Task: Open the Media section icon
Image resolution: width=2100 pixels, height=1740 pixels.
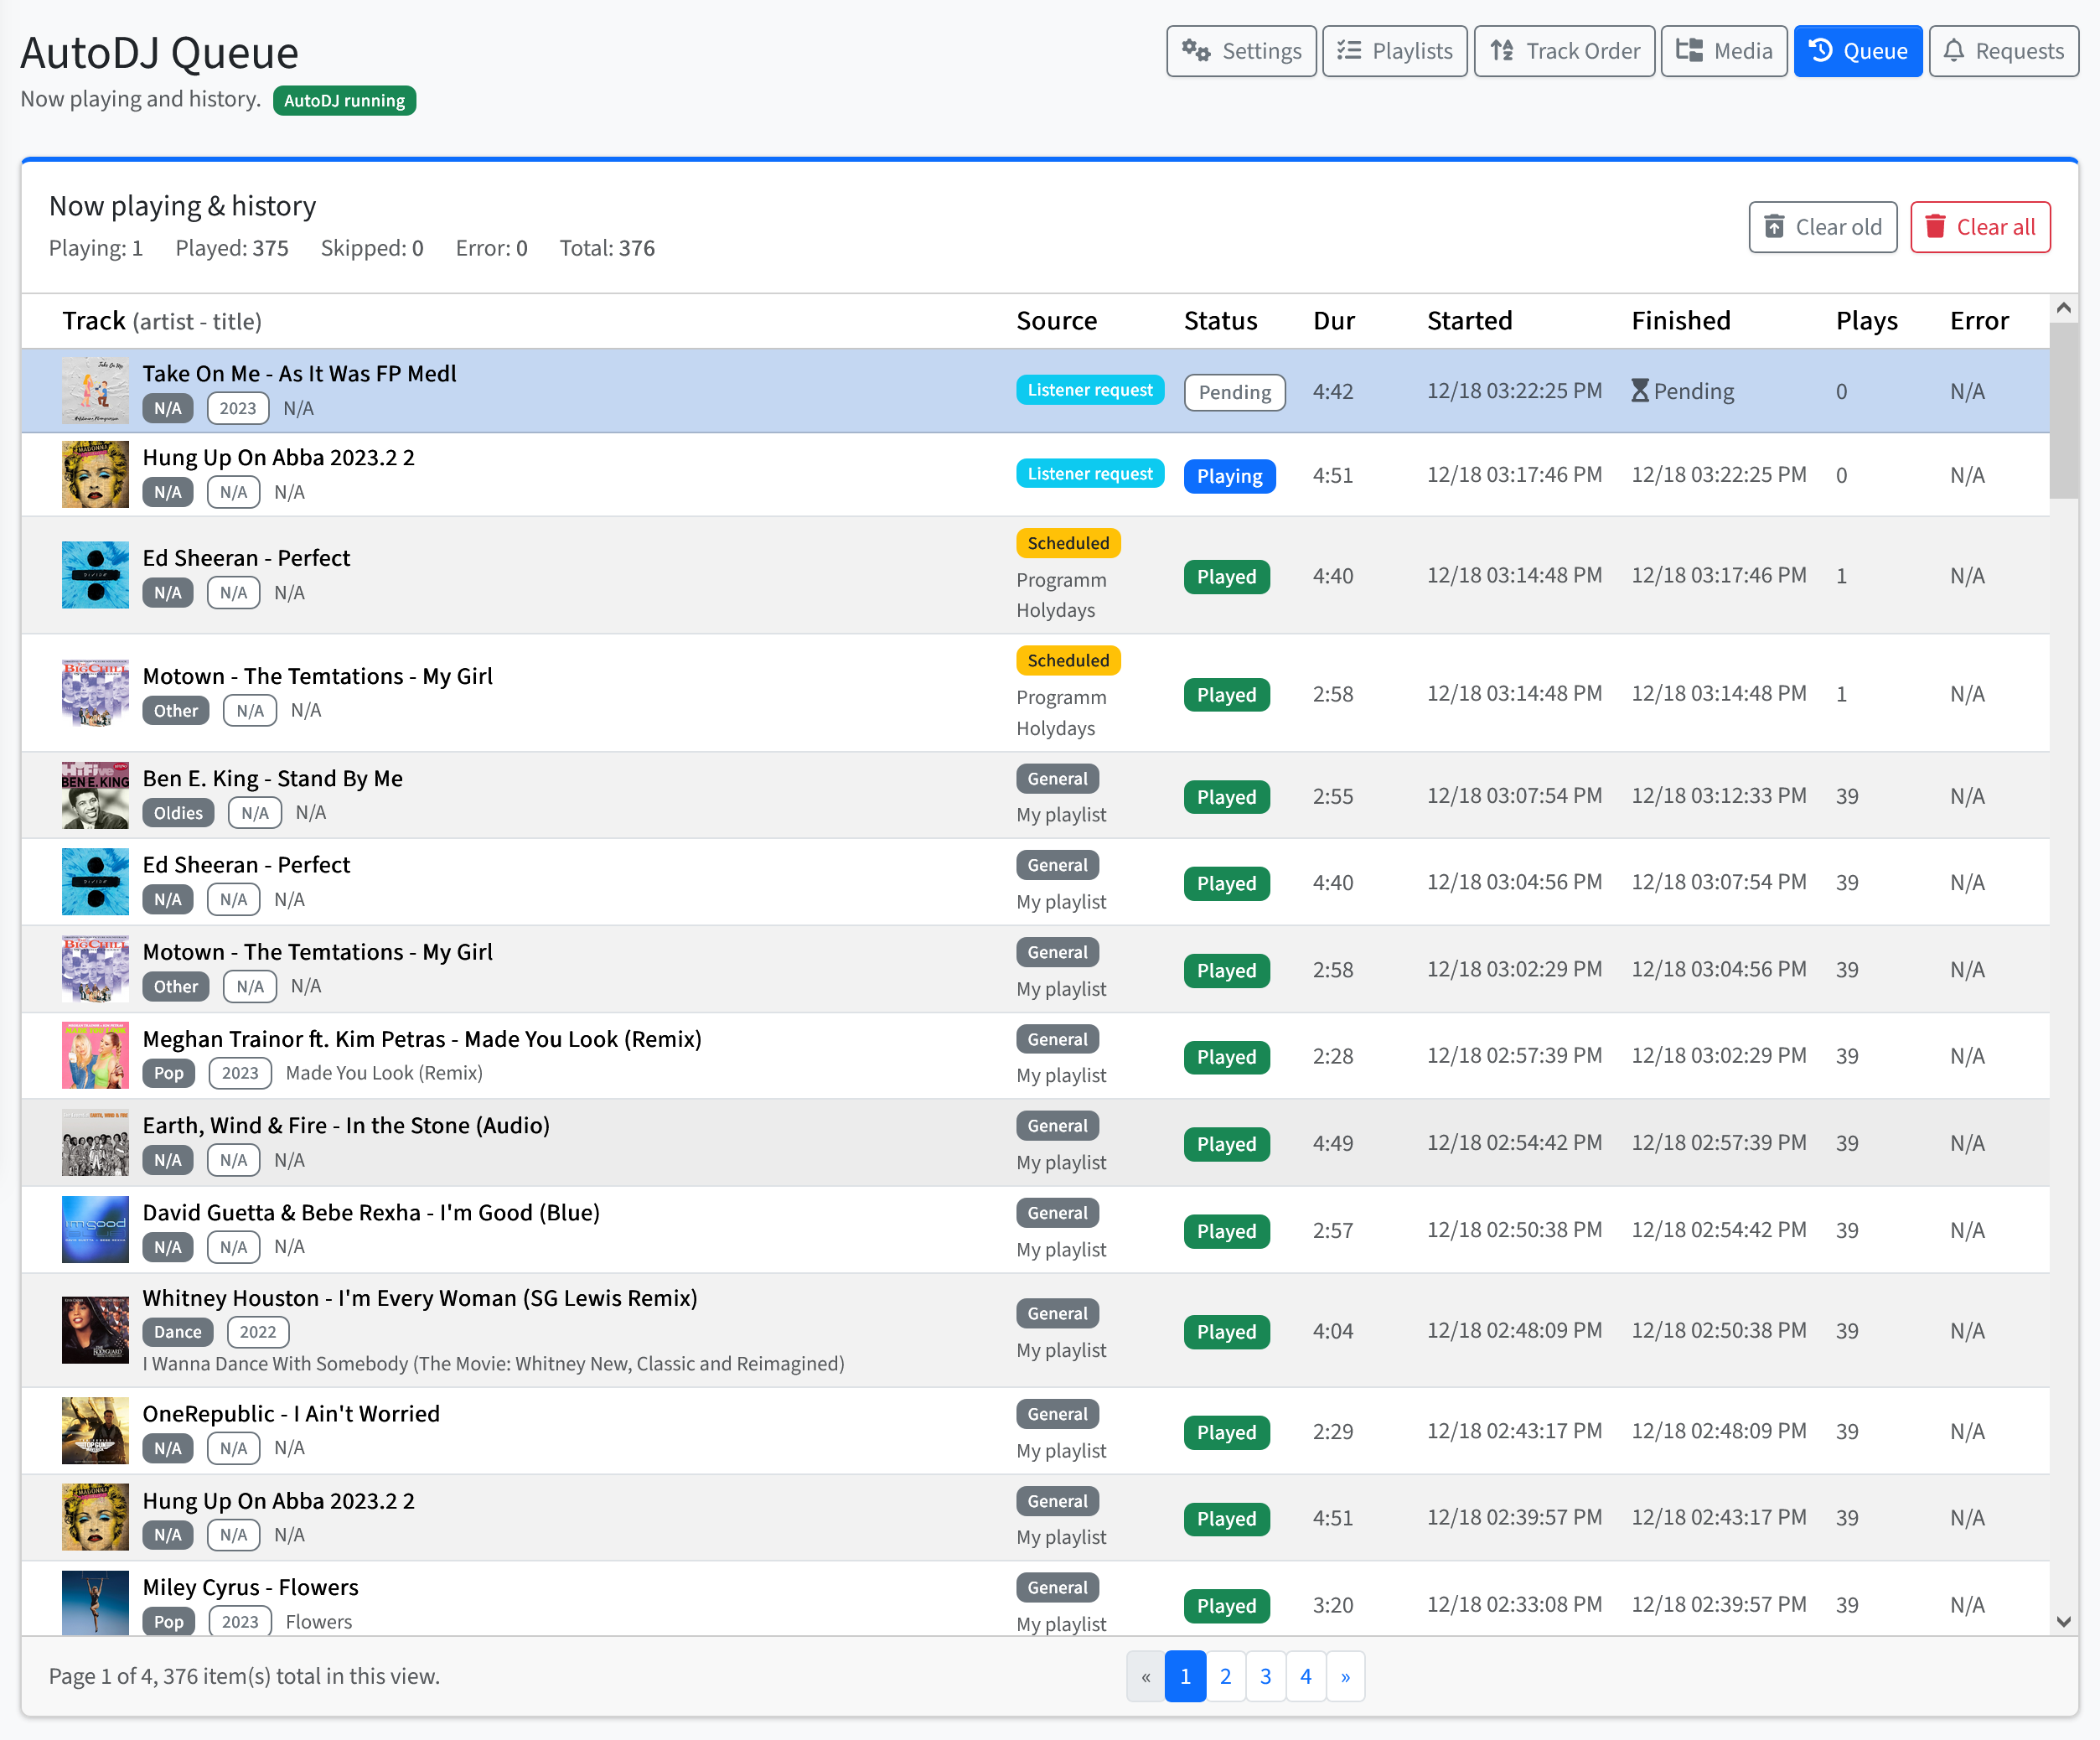Action: 1689,50
